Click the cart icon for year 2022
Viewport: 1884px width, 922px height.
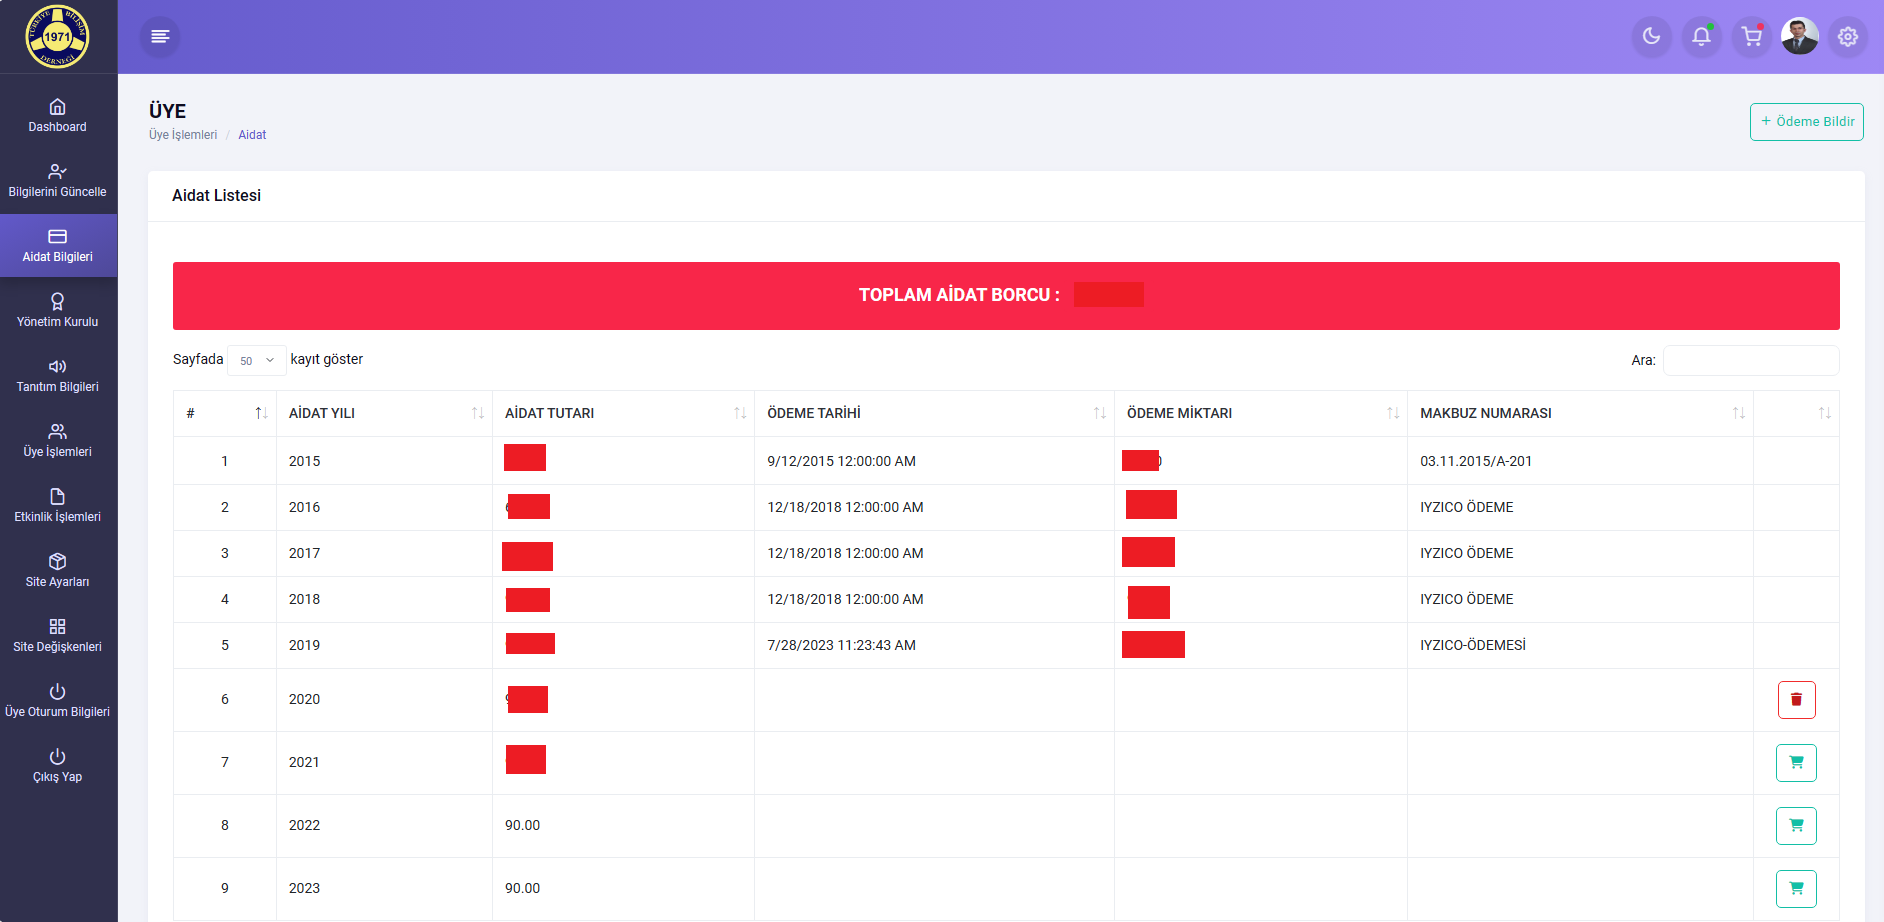[1797, 826]
